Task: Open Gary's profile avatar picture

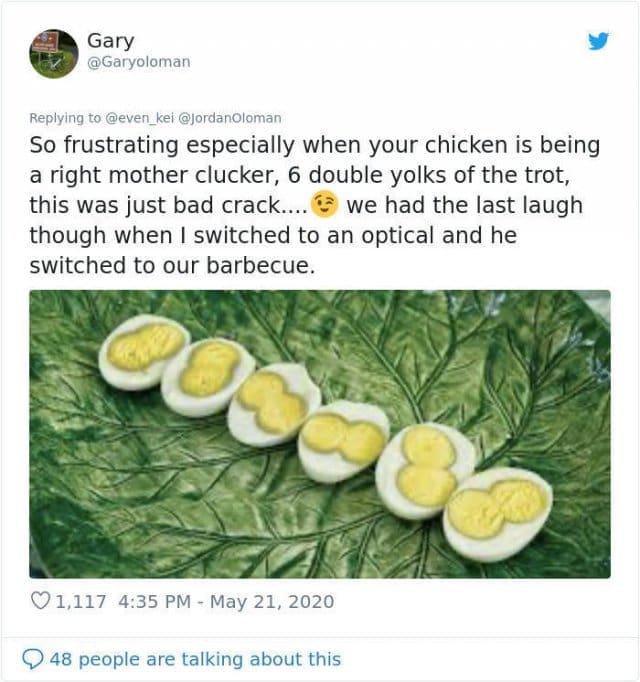Action: tap(54, 53)
